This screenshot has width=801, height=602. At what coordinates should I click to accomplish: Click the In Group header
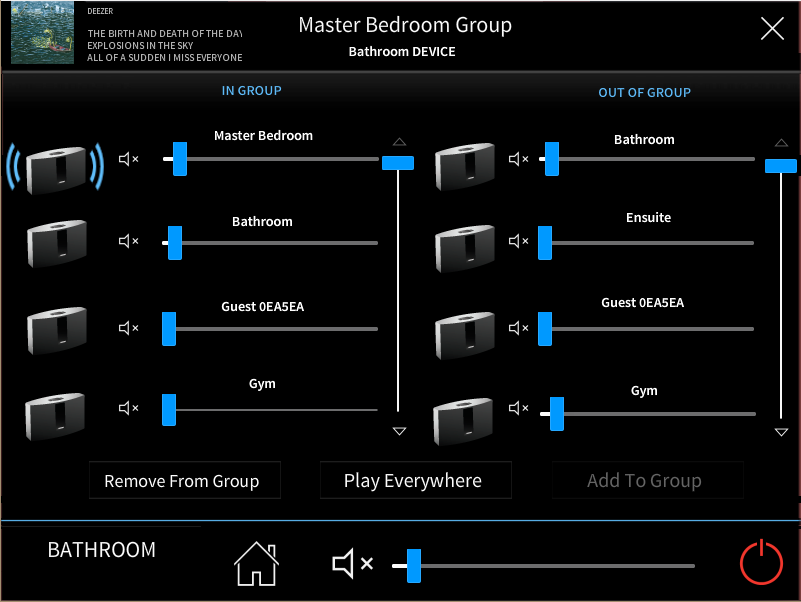[251, 91]
